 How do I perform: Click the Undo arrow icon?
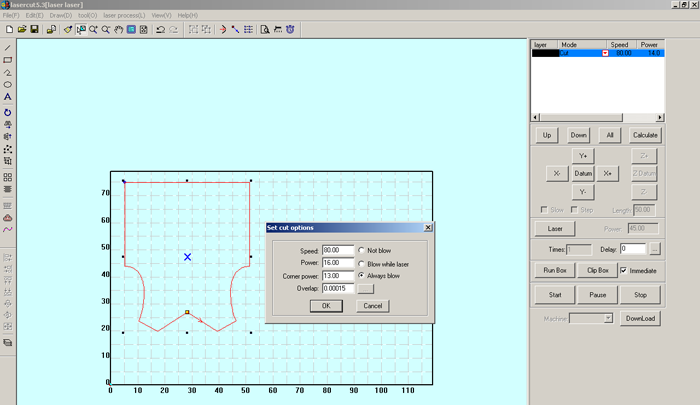tap(160, 29)
